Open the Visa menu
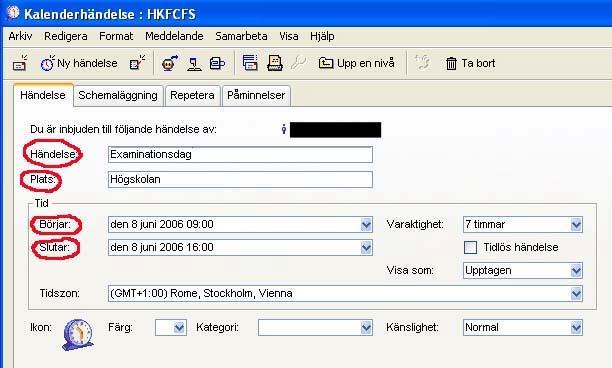 point(289,36)
